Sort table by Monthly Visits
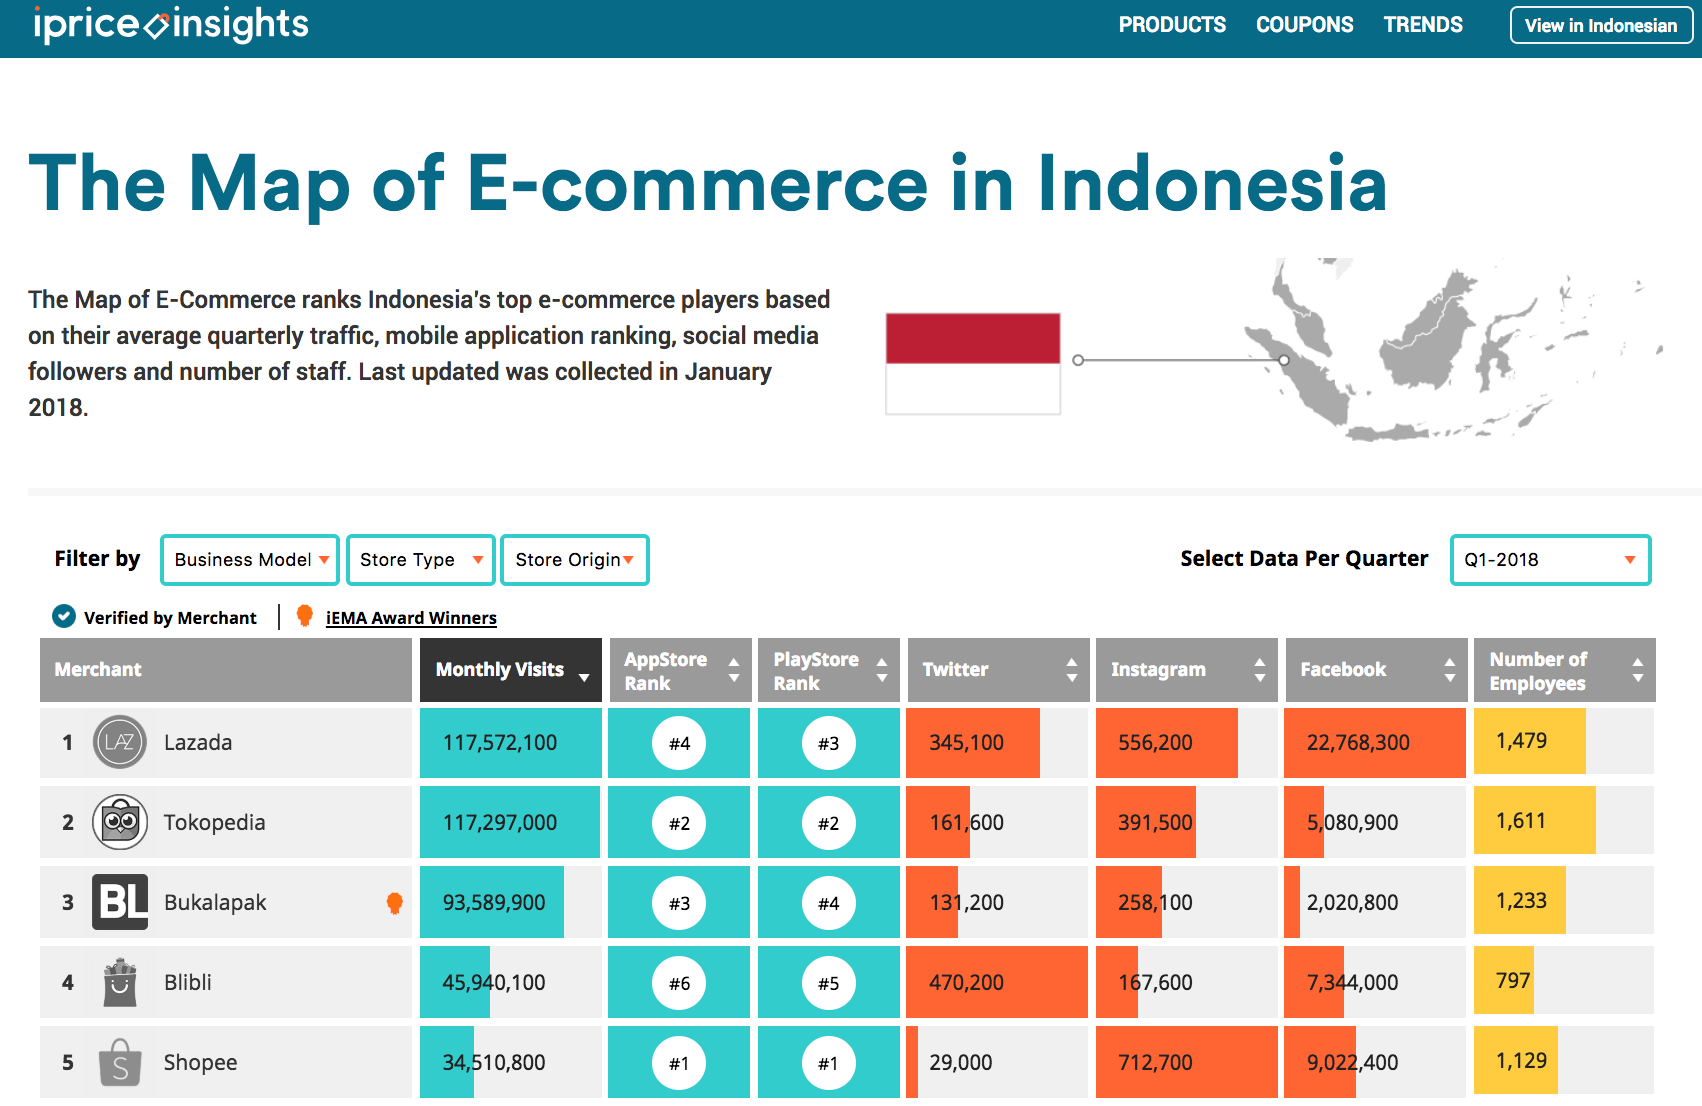1702x1106 pixels. [x=511, y=670]
